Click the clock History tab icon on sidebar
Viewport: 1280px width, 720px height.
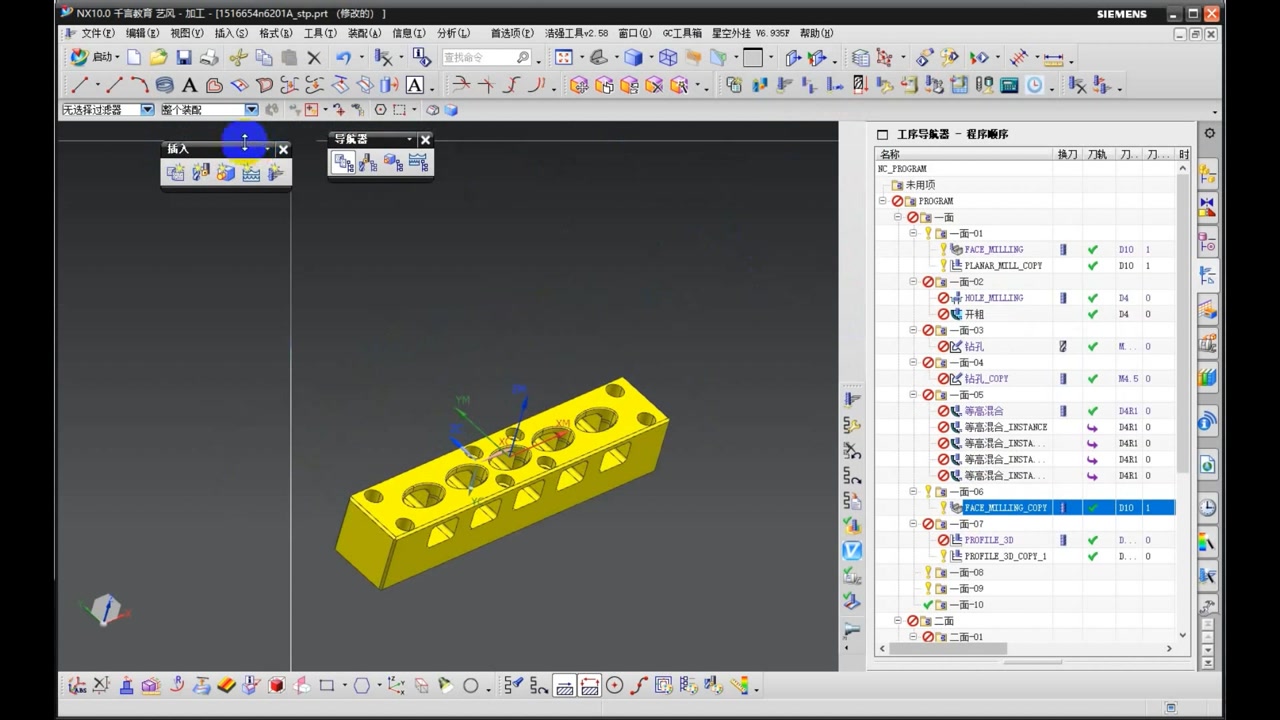coord(1208,507)
